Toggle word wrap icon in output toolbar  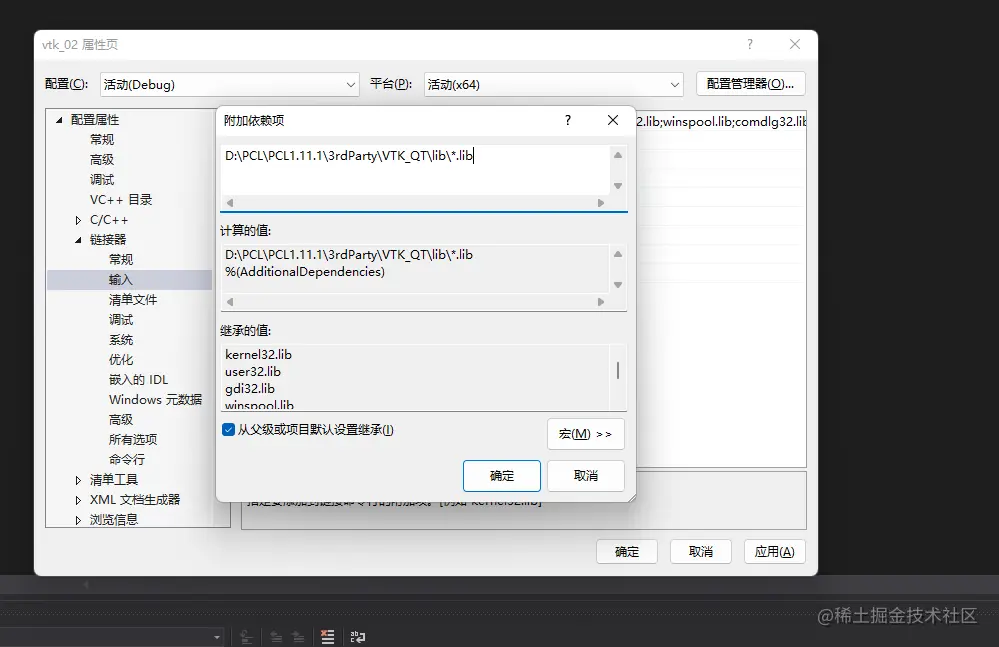click(x=357, y=636)
